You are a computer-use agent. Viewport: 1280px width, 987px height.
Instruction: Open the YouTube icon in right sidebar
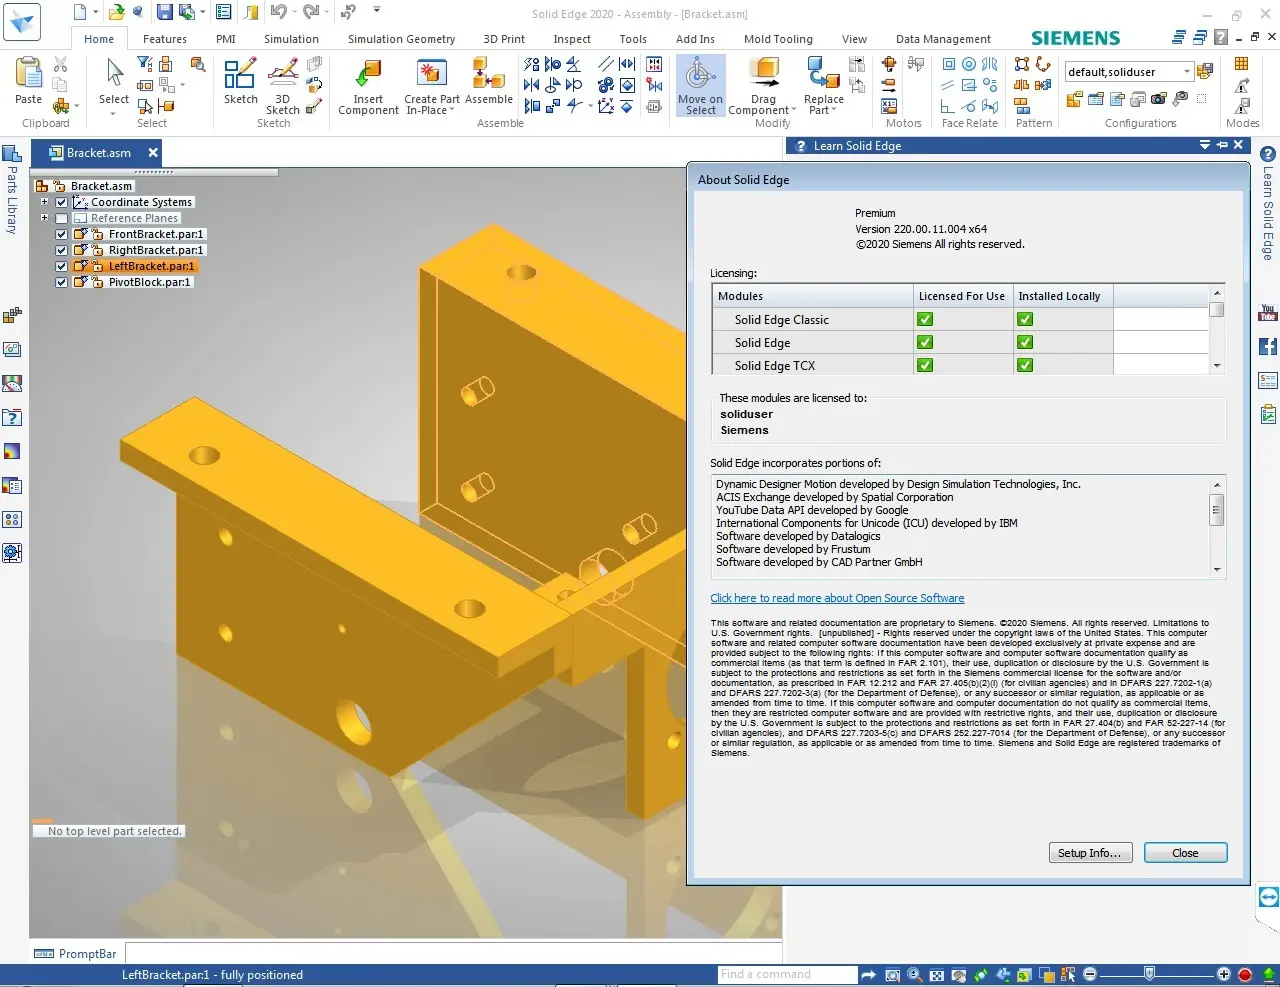tap(1268, 313)
